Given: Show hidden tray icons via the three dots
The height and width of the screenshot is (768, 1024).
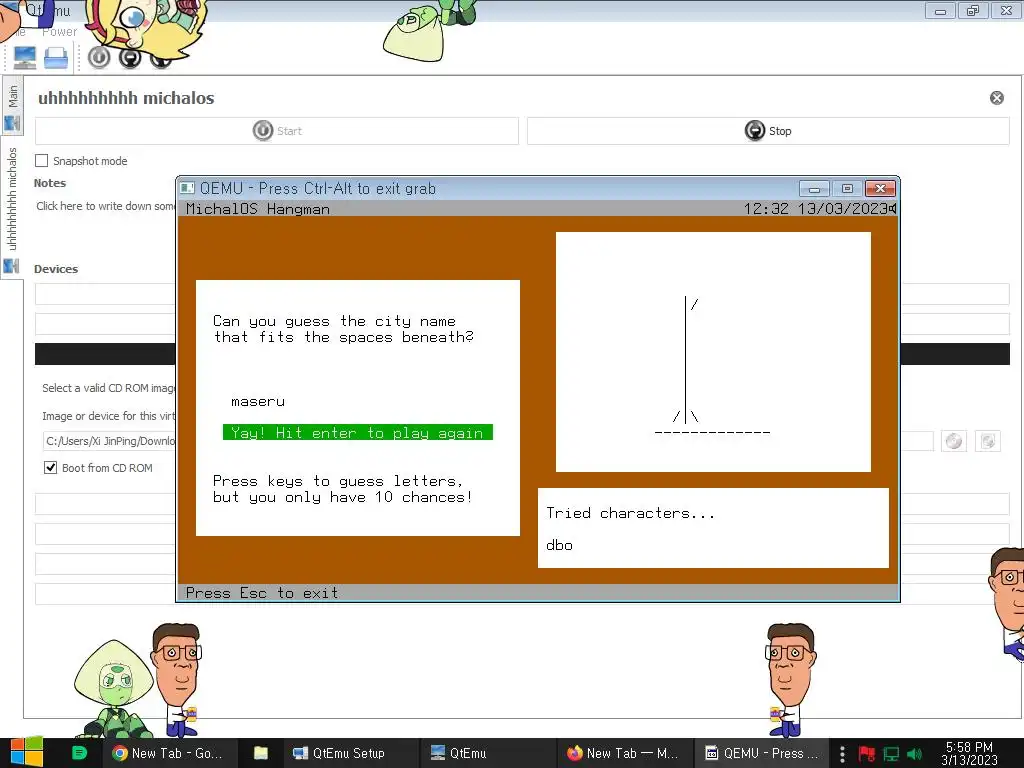Looking at the screenshot, I should click(x=842, y=754).
